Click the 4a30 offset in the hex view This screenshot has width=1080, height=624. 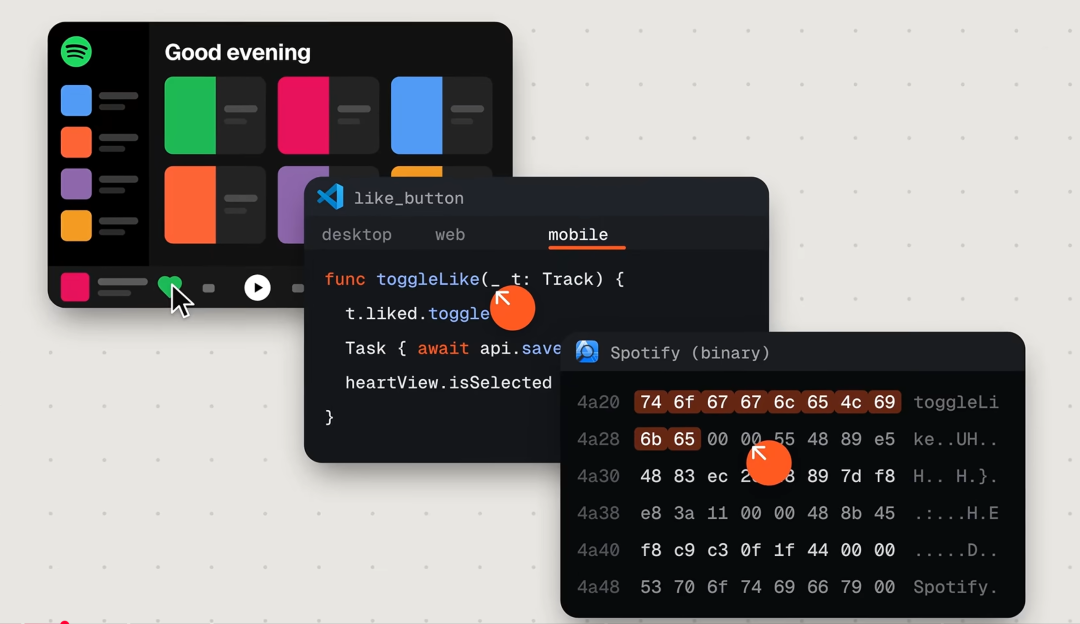(x=598, y=476)
